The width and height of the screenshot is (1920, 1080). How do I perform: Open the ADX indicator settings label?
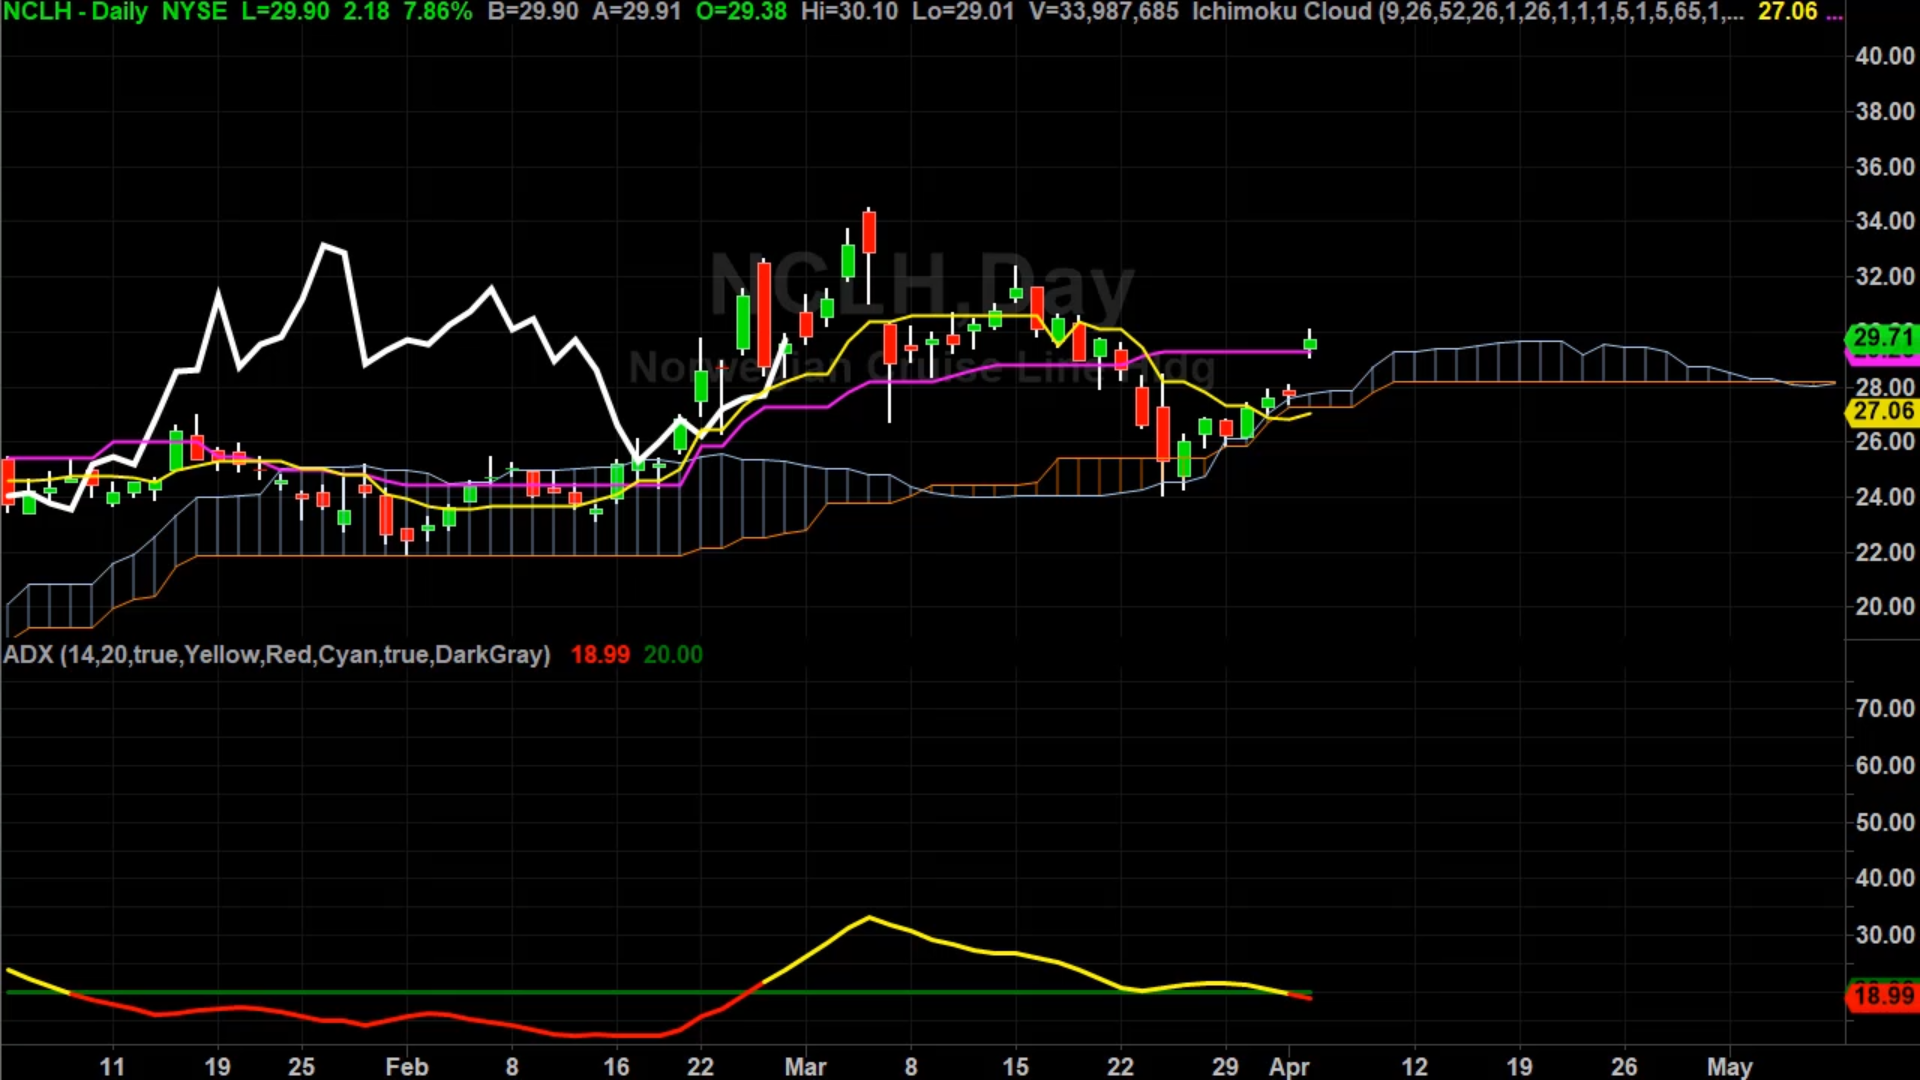(x=277, y=655)
